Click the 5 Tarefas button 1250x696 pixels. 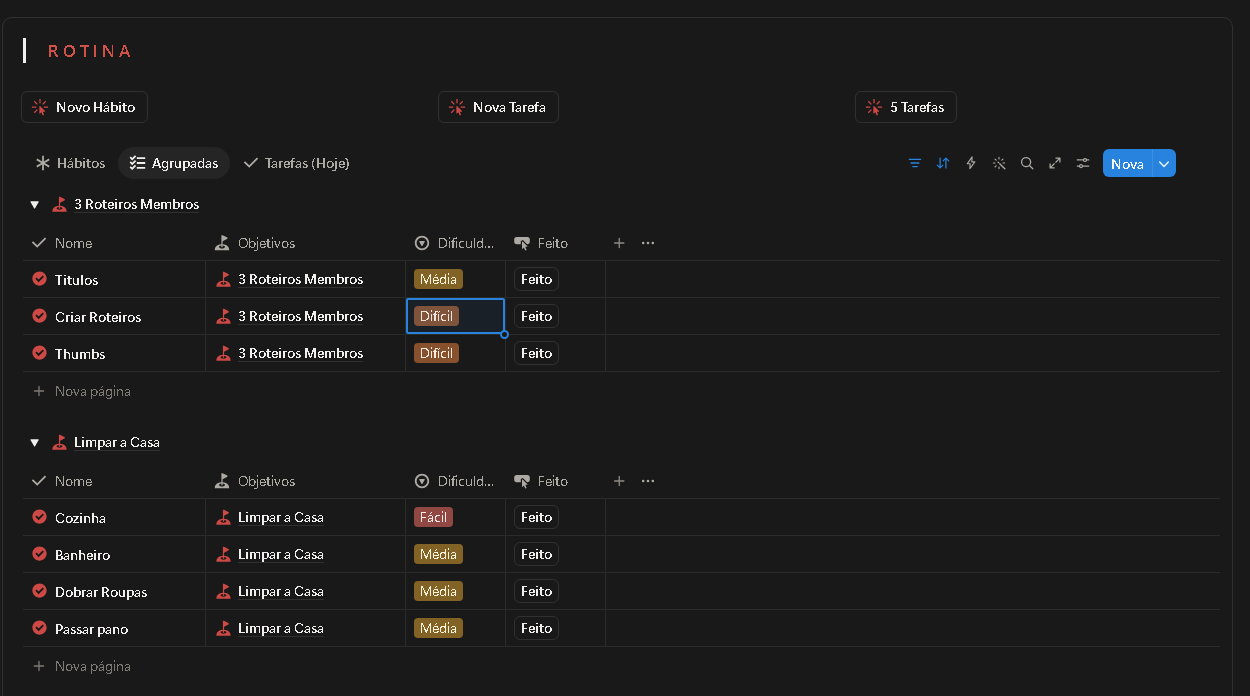906,107
